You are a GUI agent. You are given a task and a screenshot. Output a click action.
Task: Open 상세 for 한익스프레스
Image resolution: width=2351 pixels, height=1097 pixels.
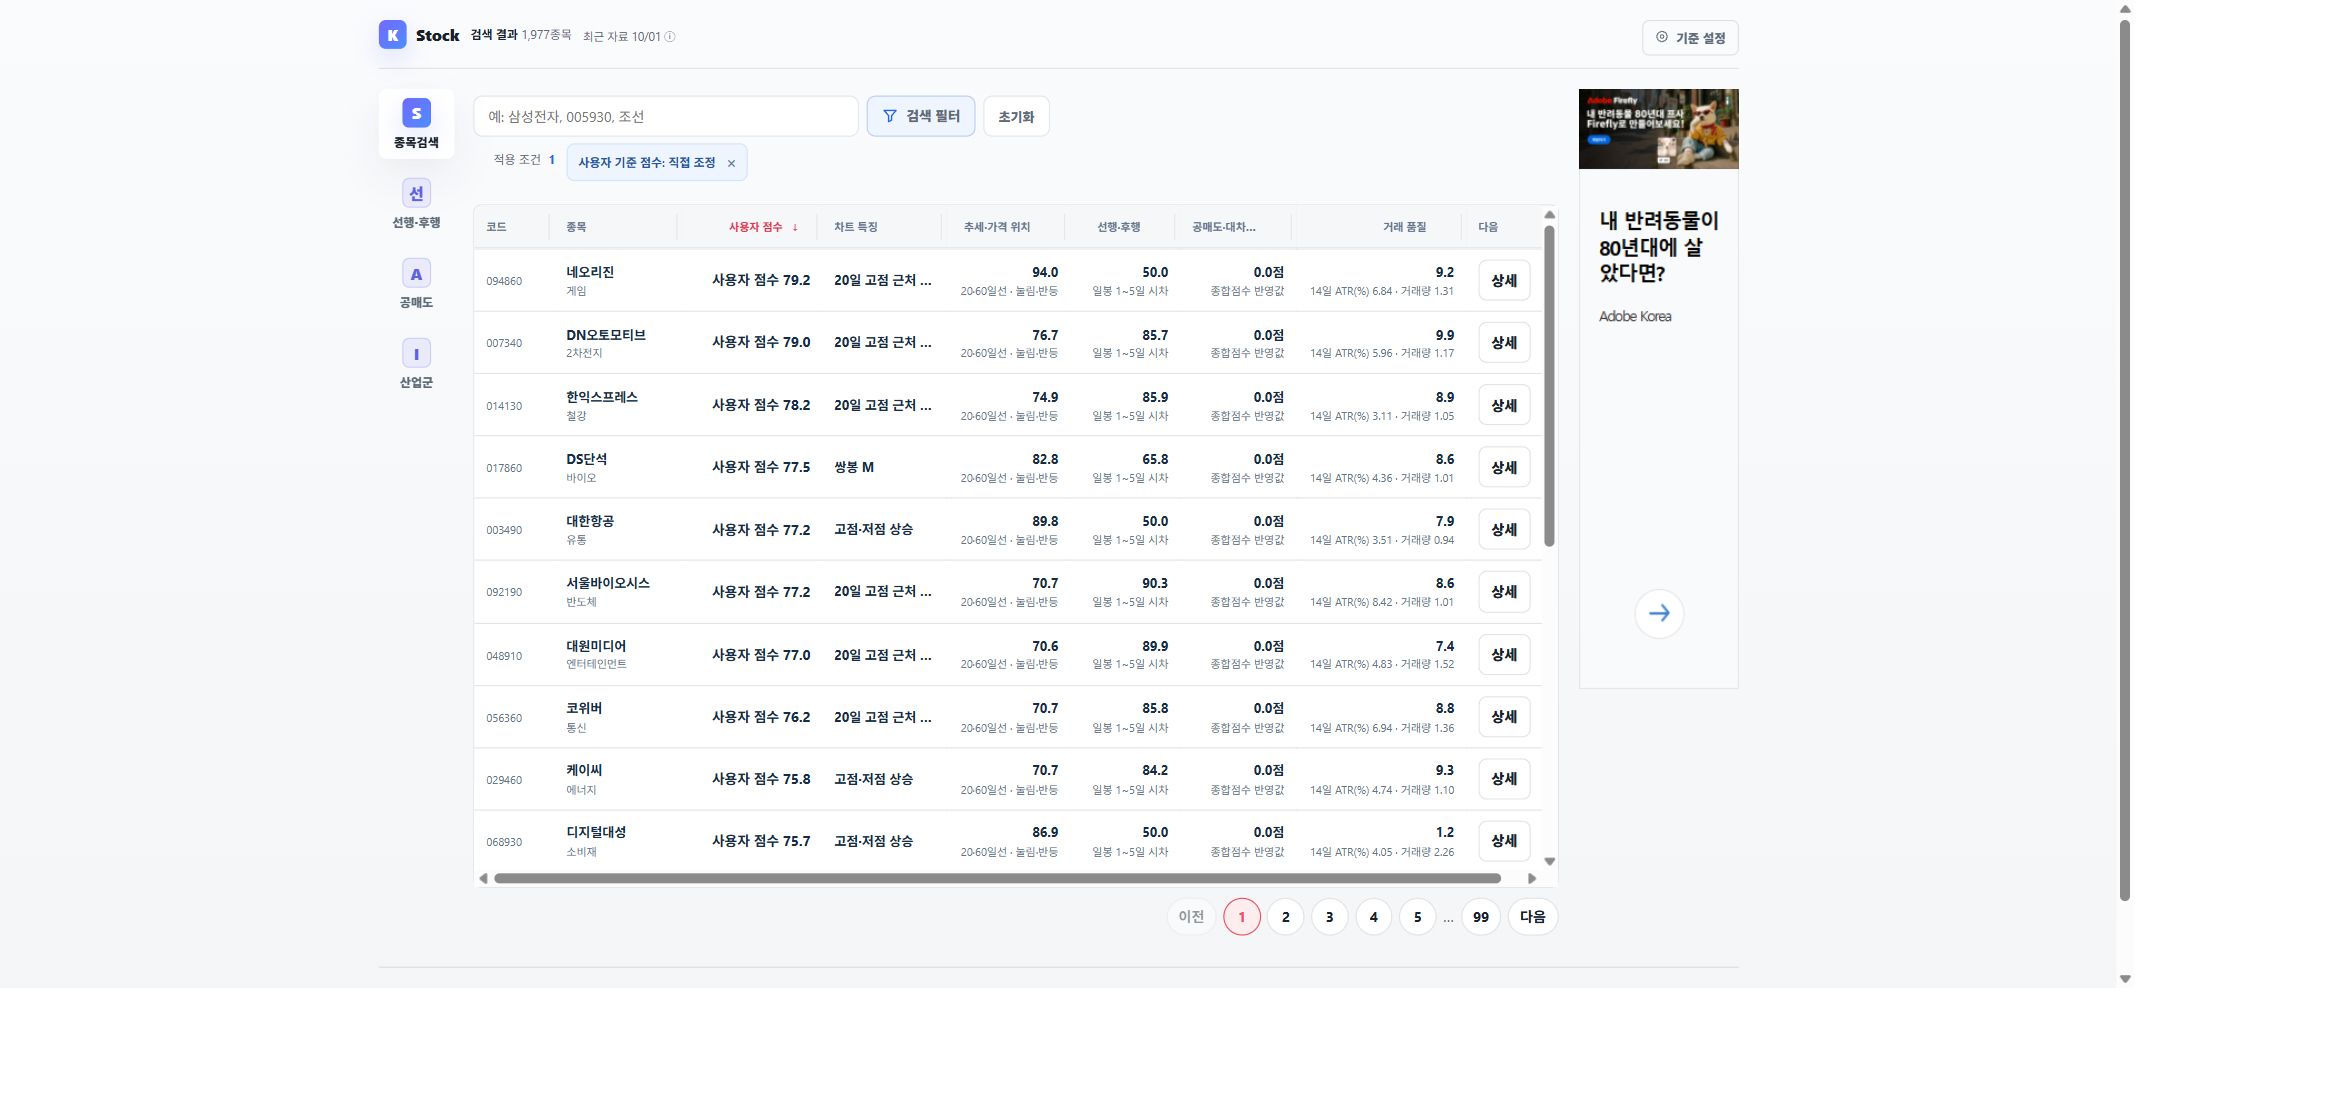point(1504,405)
